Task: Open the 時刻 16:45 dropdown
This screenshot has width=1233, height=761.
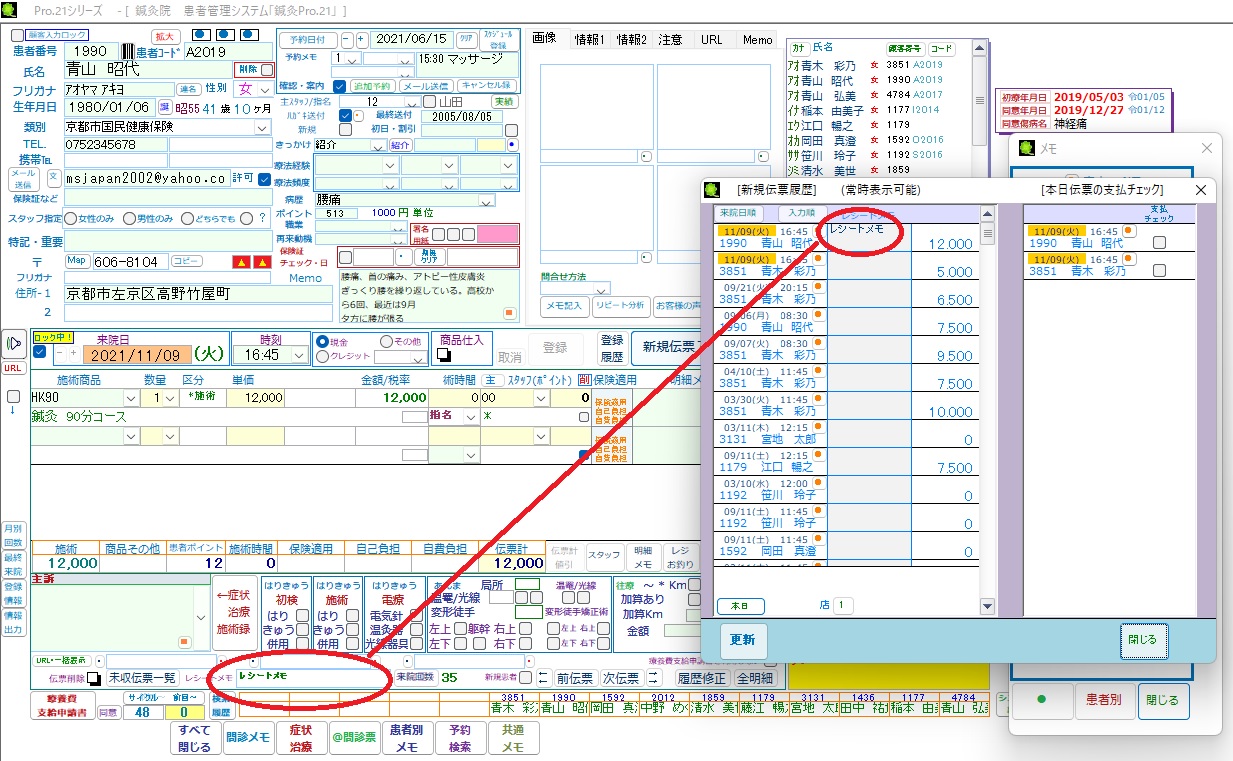Action: click(299, 355)
